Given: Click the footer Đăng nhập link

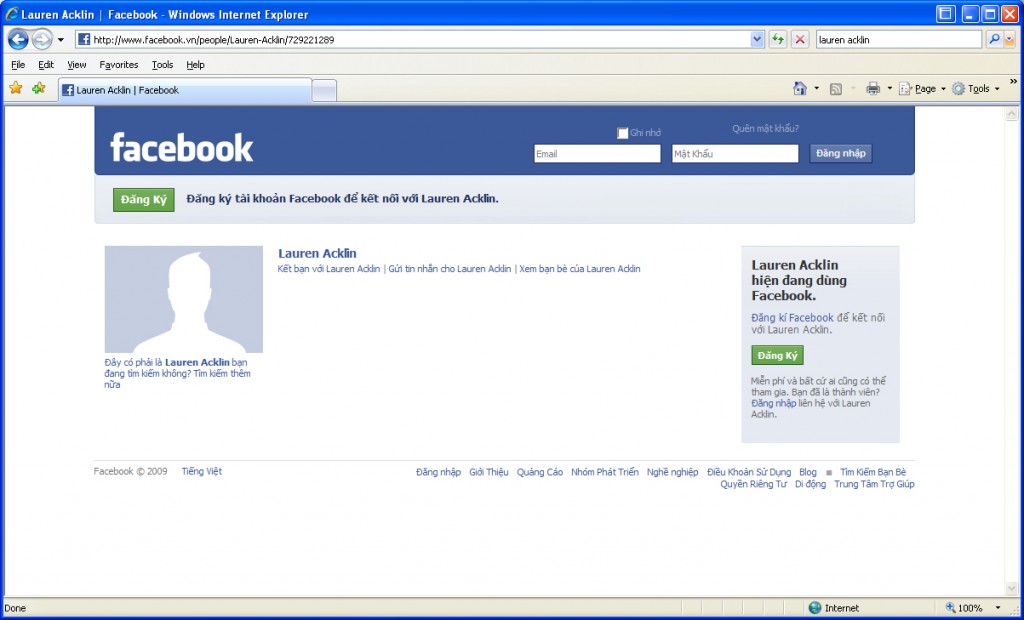Looking at the screenshot, I should [438, 472].
